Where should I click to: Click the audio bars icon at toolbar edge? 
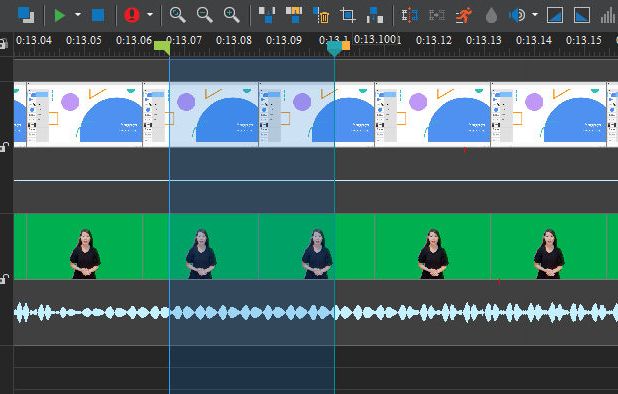[609, 16]
